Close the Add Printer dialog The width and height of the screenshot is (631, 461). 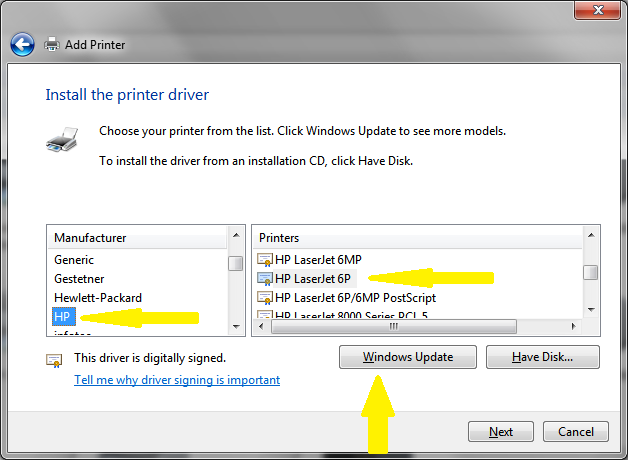click(598, 10)
